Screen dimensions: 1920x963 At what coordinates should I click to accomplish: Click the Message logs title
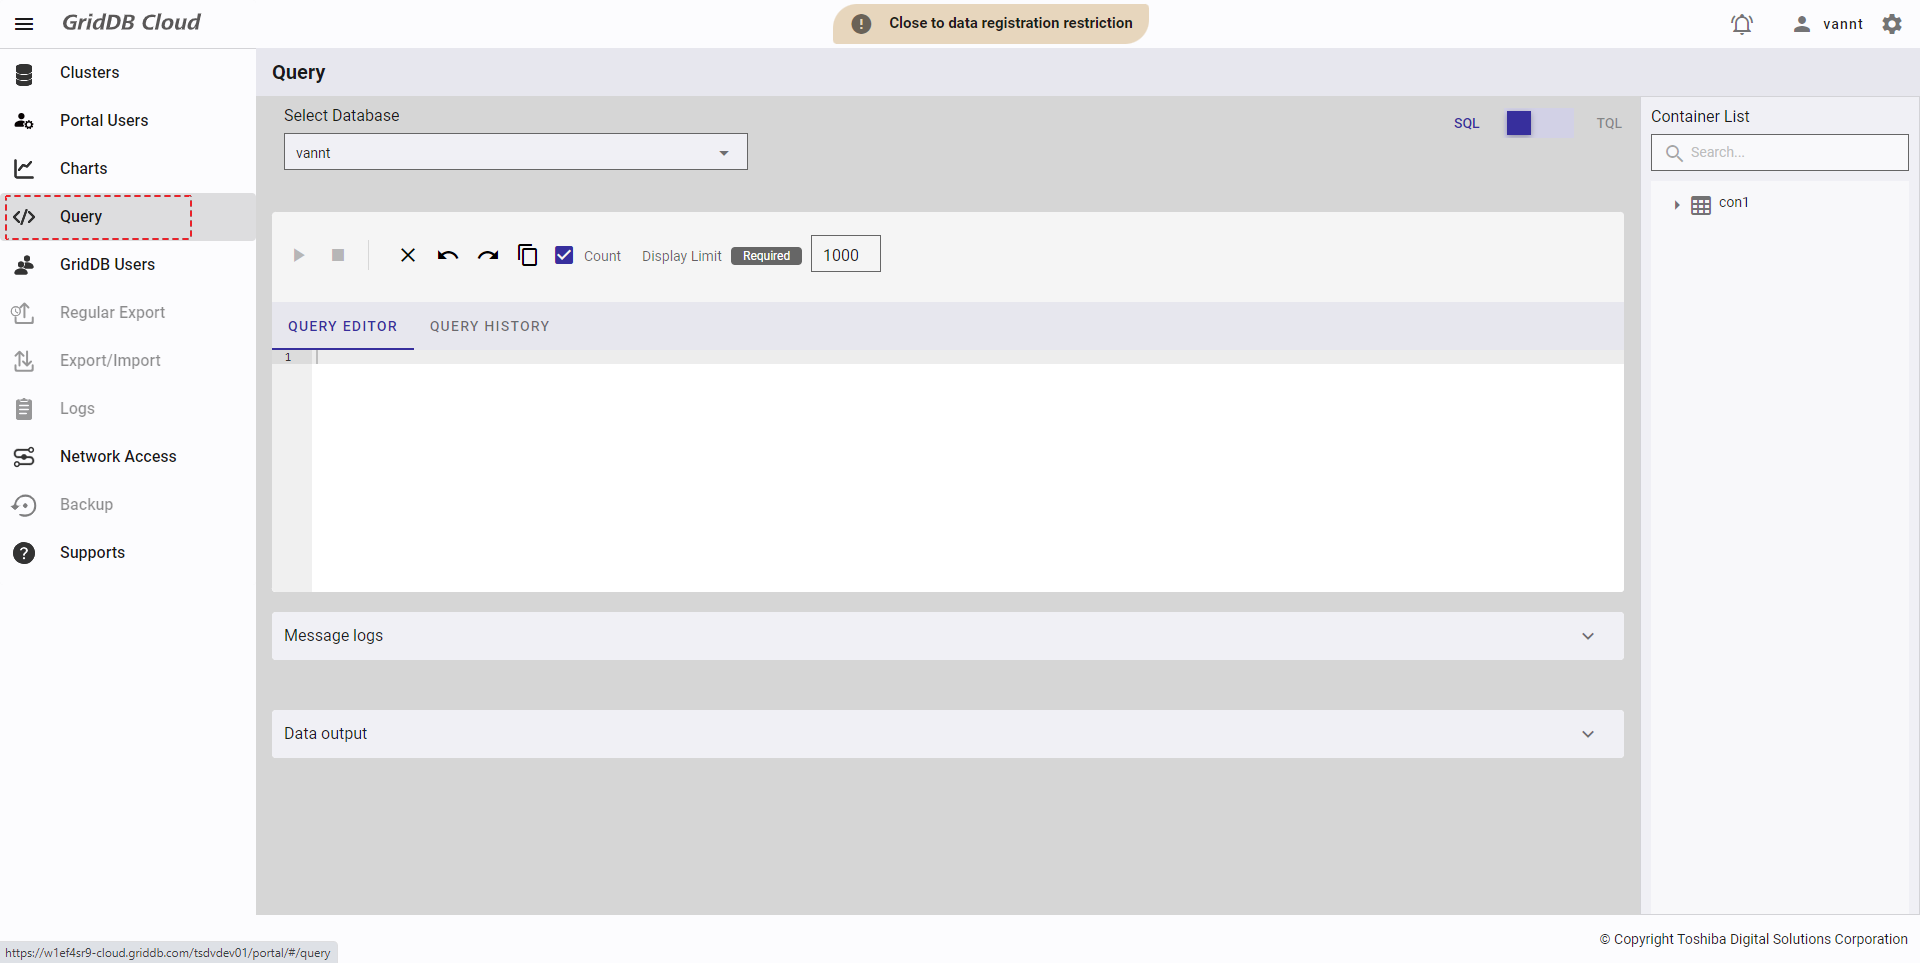click(333, 635)
